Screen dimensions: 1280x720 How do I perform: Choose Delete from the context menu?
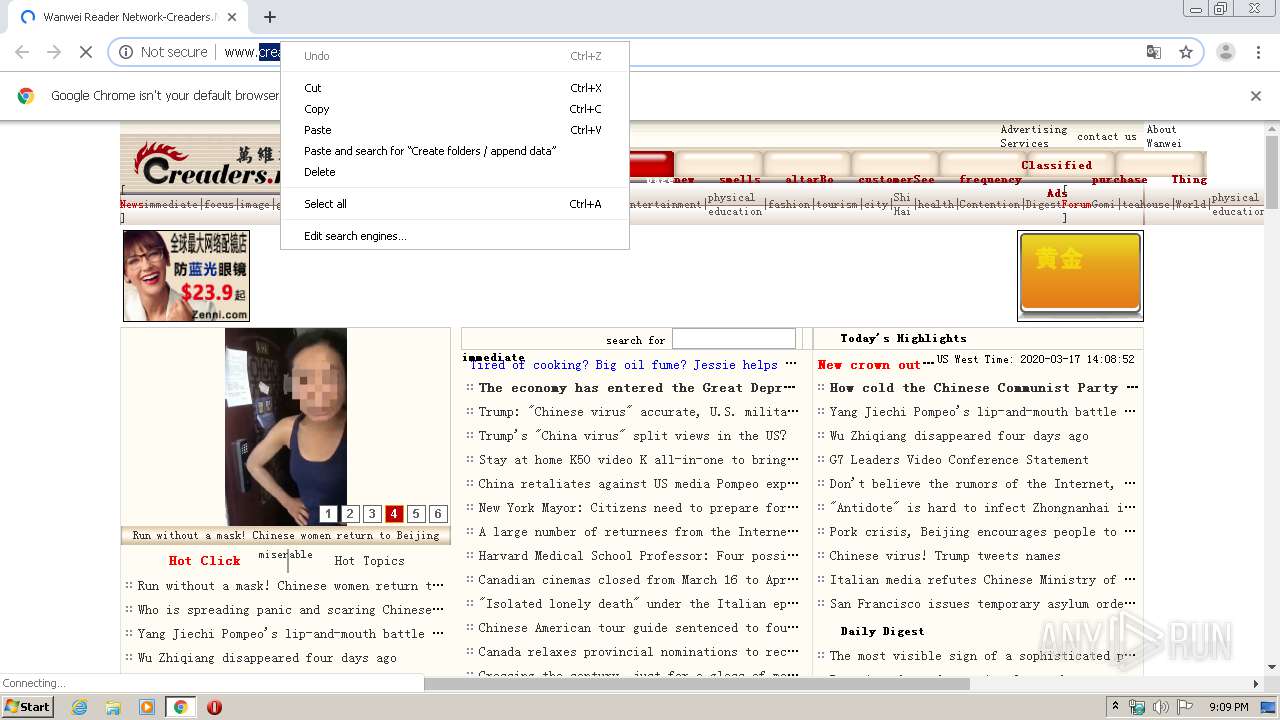[x=455, y=172]
